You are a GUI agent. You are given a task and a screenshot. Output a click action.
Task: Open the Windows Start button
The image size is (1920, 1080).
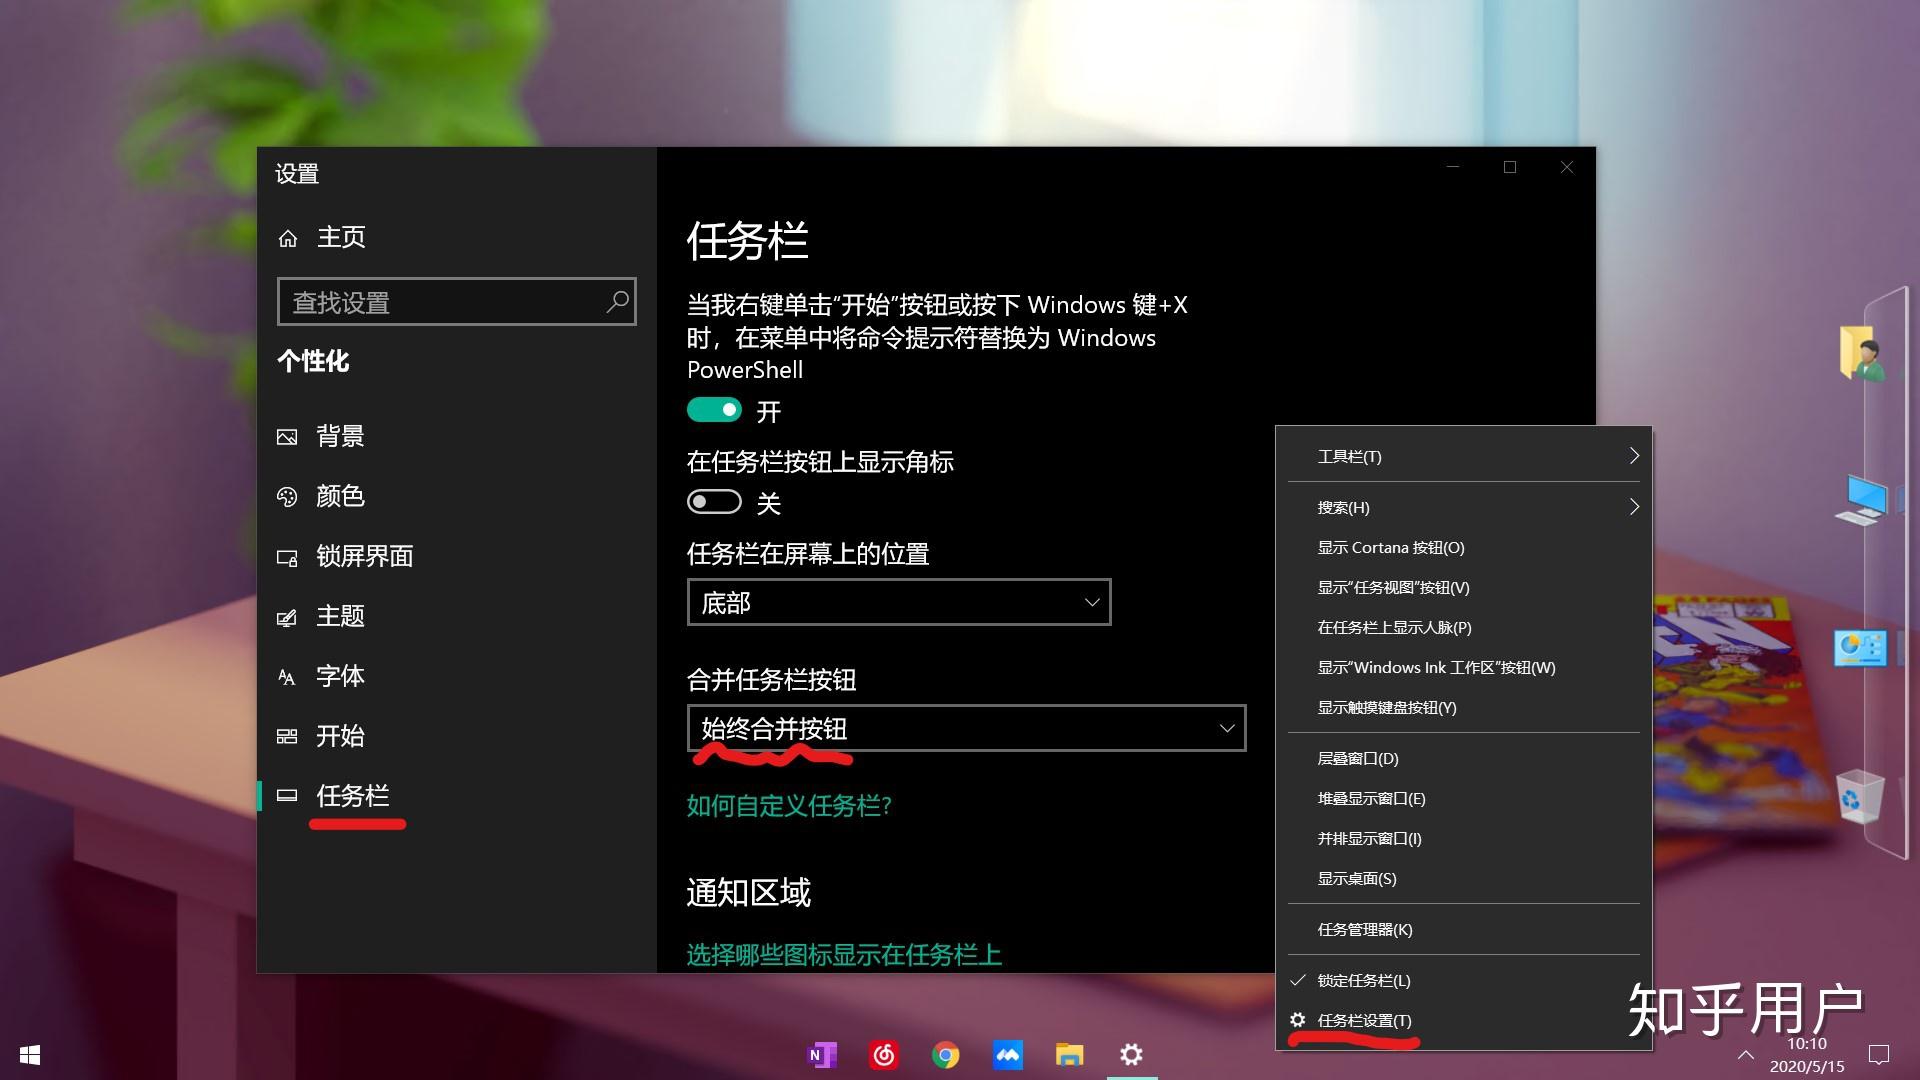click(29, 1055)
